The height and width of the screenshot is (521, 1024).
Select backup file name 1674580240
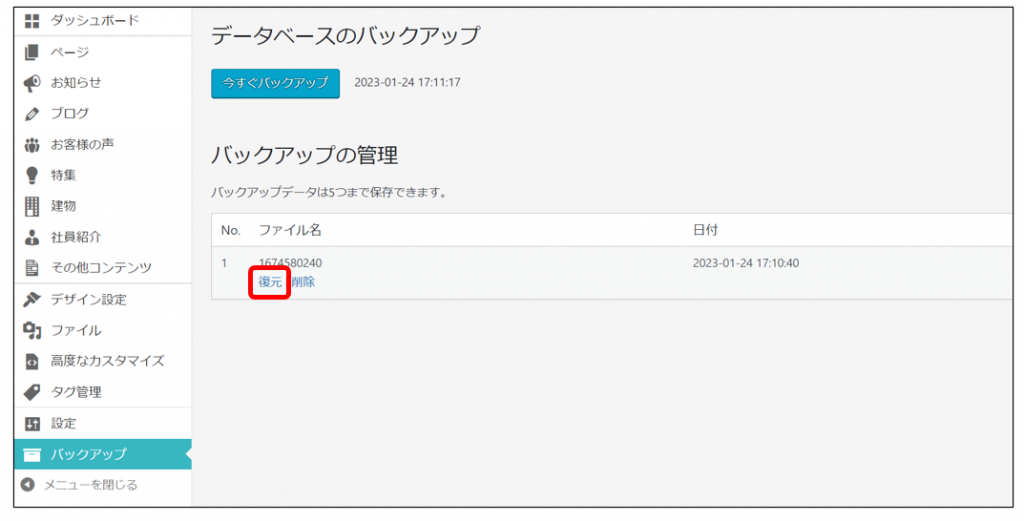290,263
